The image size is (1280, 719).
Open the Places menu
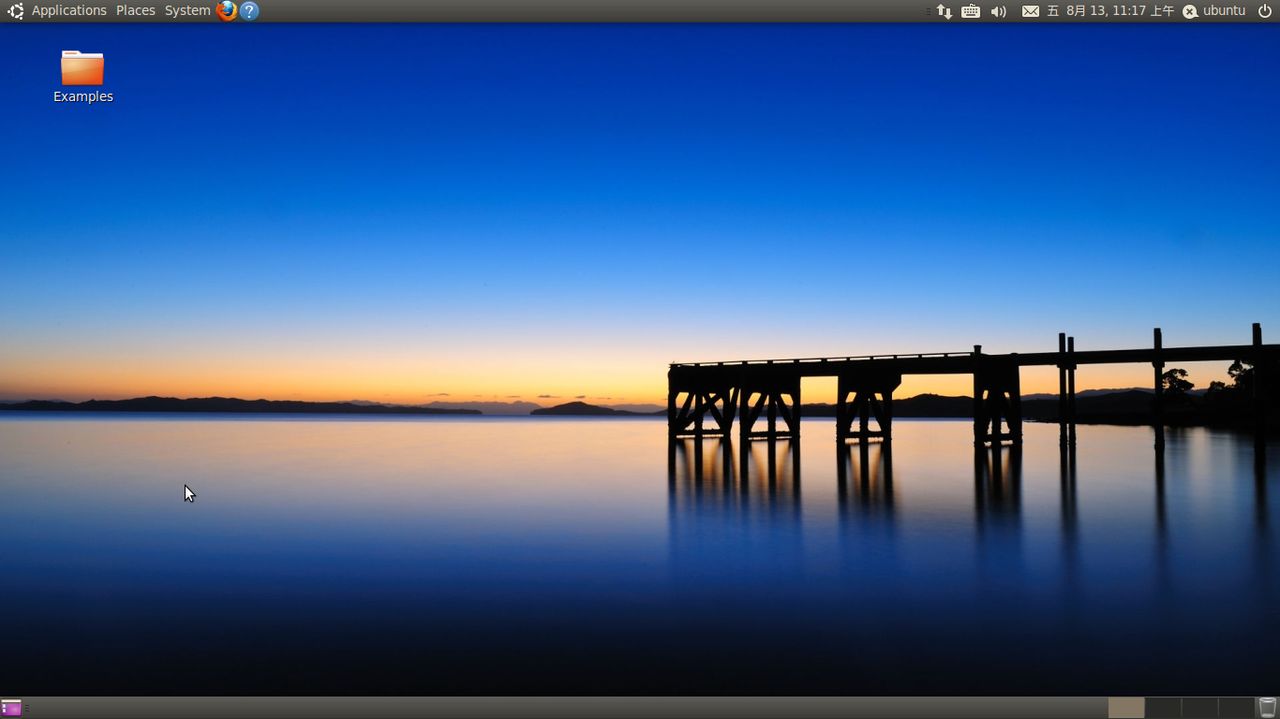(x=135, y=10)
